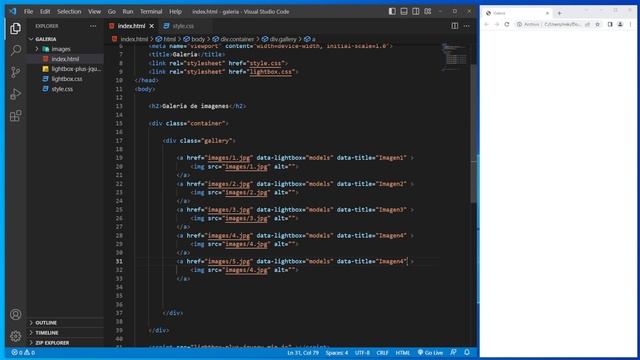Follow the lightbox.css href link in code
This screenshot has width=640, height=360.
click(x=271, y=72)
